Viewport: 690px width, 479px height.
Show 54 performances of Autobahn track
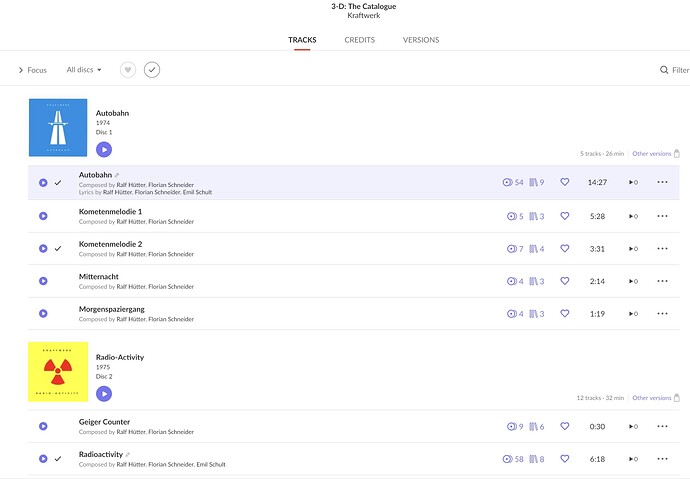513,182
